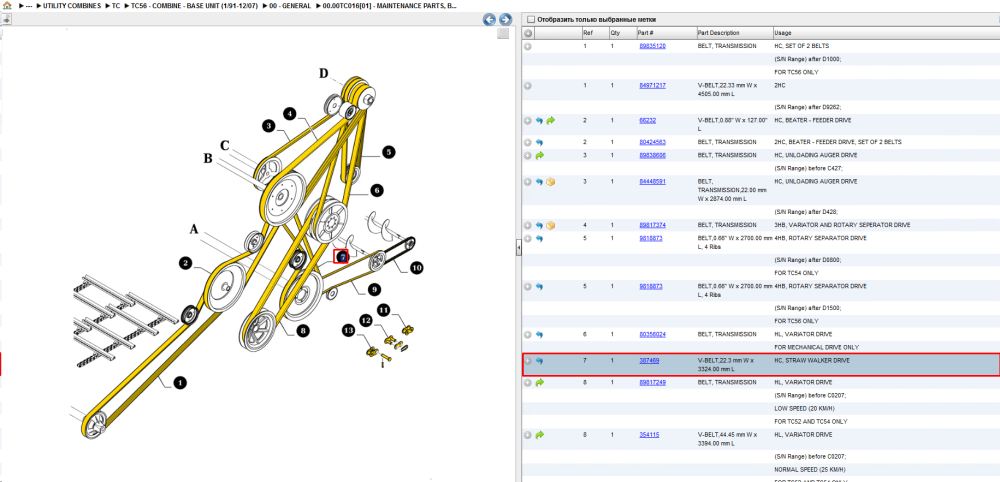
Task: Select callout bubble 3 in the diagram
Action: pyautogui.click(x=269, y=126)
